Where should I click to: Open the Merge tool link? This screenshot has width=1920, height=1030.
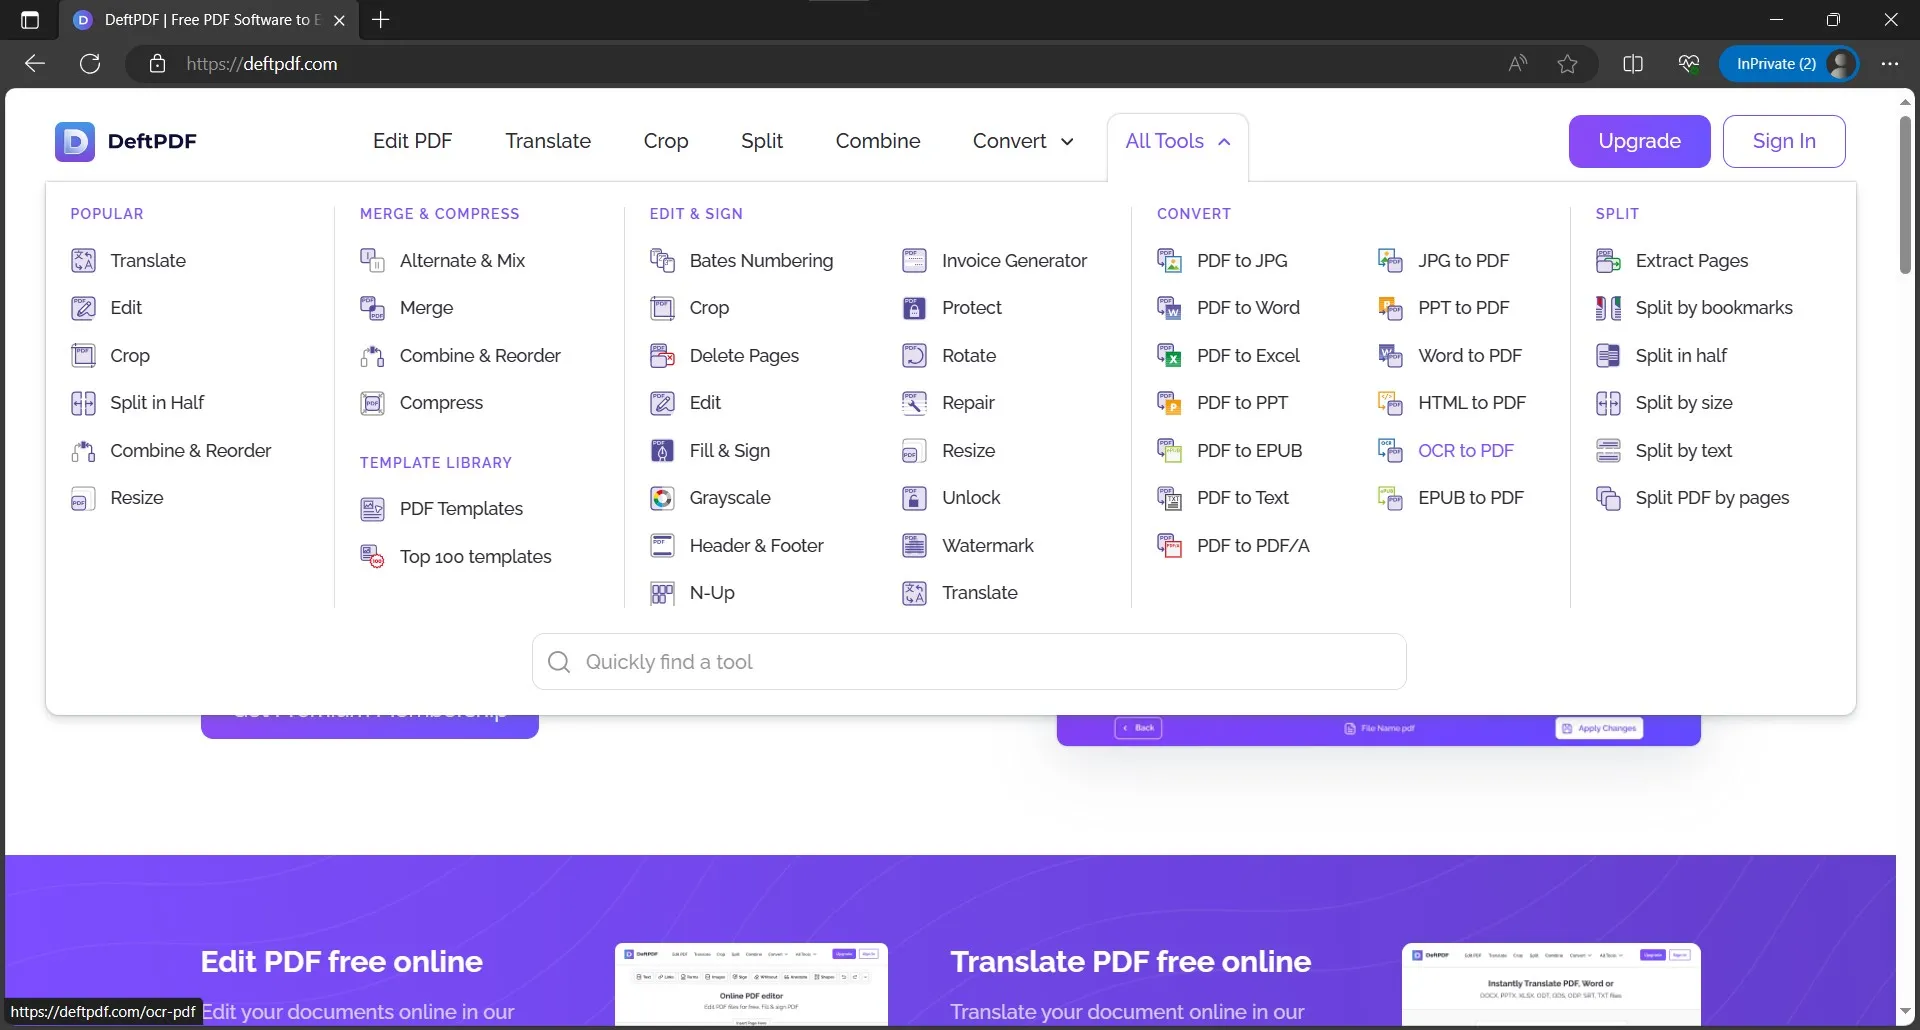point(426,308)
